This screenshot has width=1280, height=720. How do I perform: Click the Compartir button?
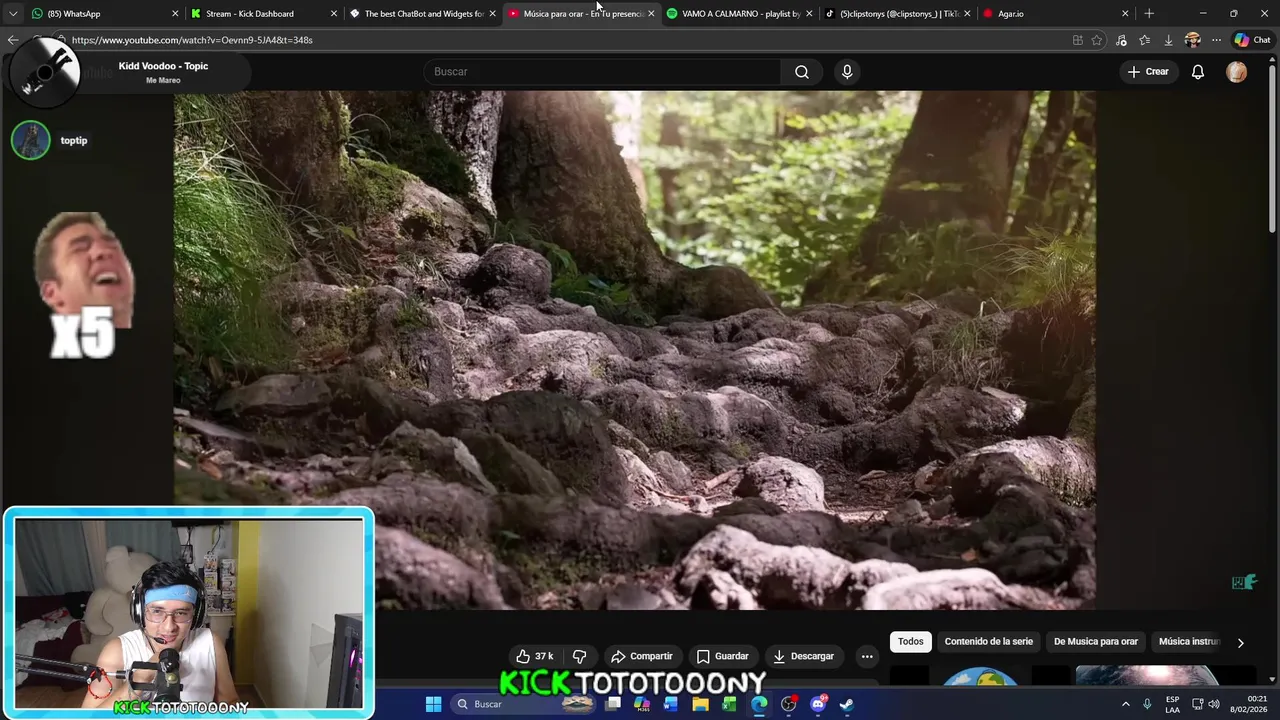pyautogui.click(x=641, y=656)
